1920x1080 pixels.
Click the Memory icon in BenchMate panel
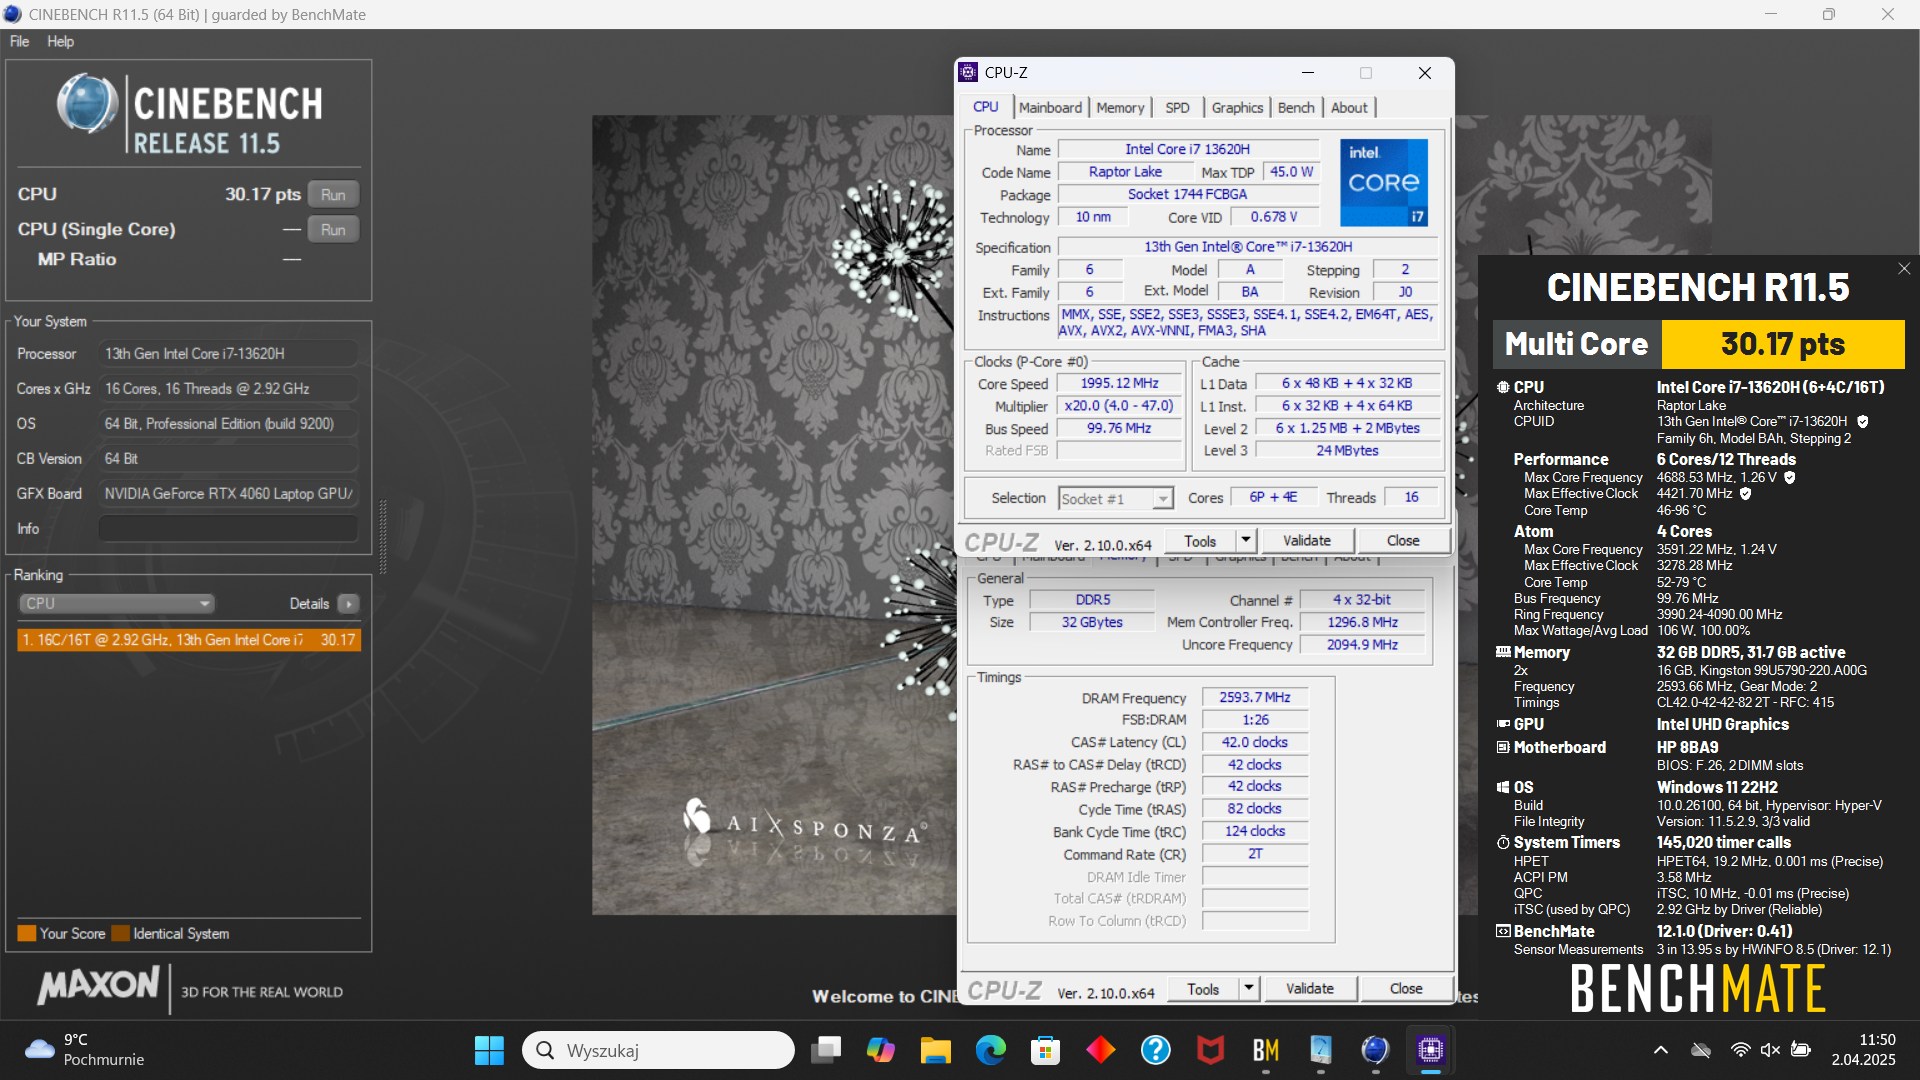1502,652
